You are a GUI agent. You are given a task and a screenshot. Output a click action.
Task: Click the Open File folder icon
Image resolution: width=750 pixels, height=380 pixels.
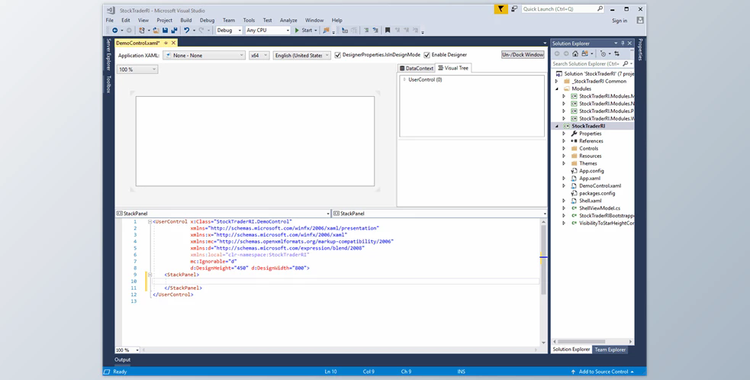click(x=156, y=30)
